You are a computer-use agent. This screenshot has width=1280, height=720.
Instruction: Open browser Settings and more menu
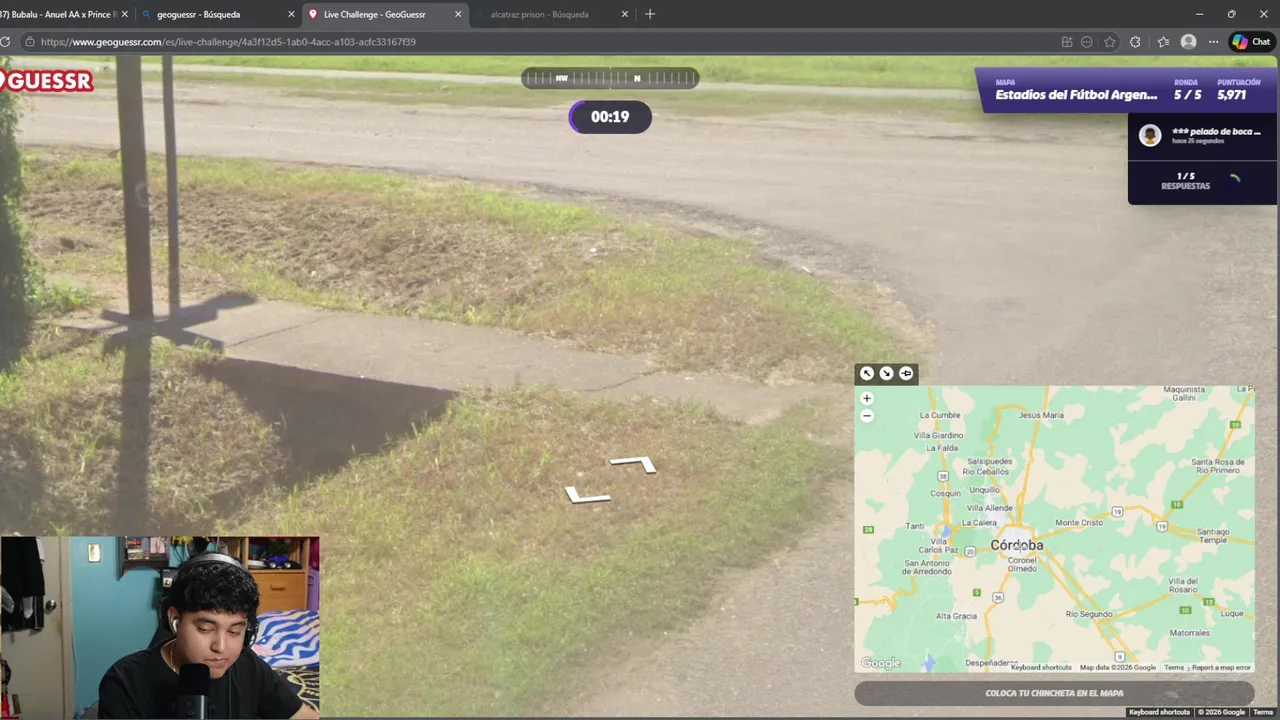click(1213, 42)
